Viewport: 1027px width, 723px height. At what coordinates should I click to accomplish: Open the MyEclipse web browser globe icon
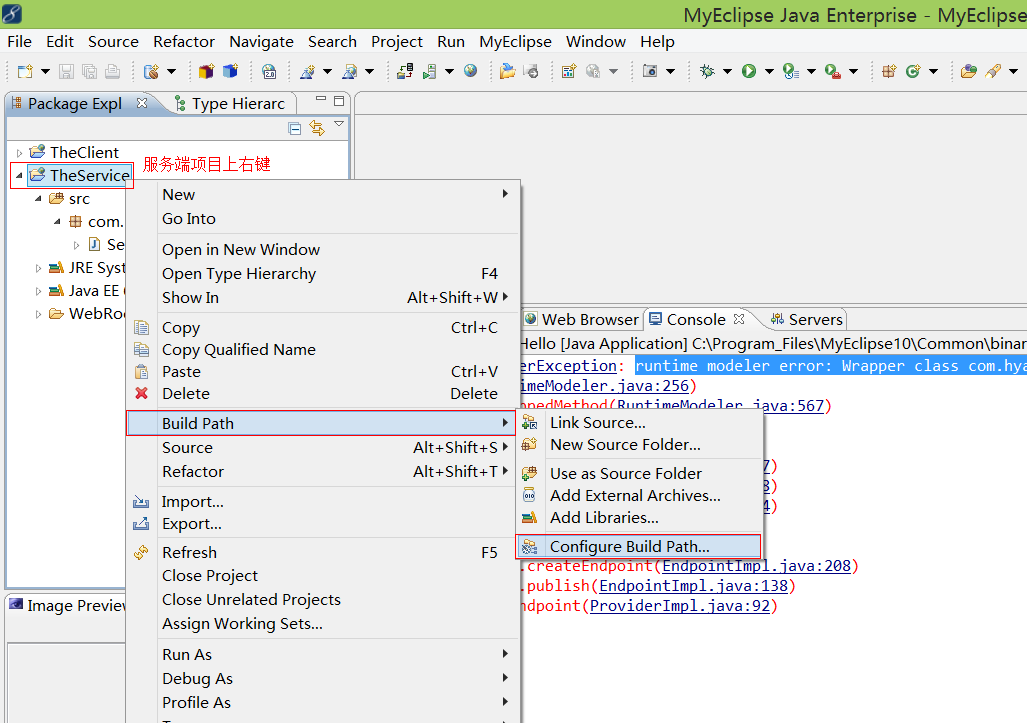pyautogui.click(x=470, y=71)
